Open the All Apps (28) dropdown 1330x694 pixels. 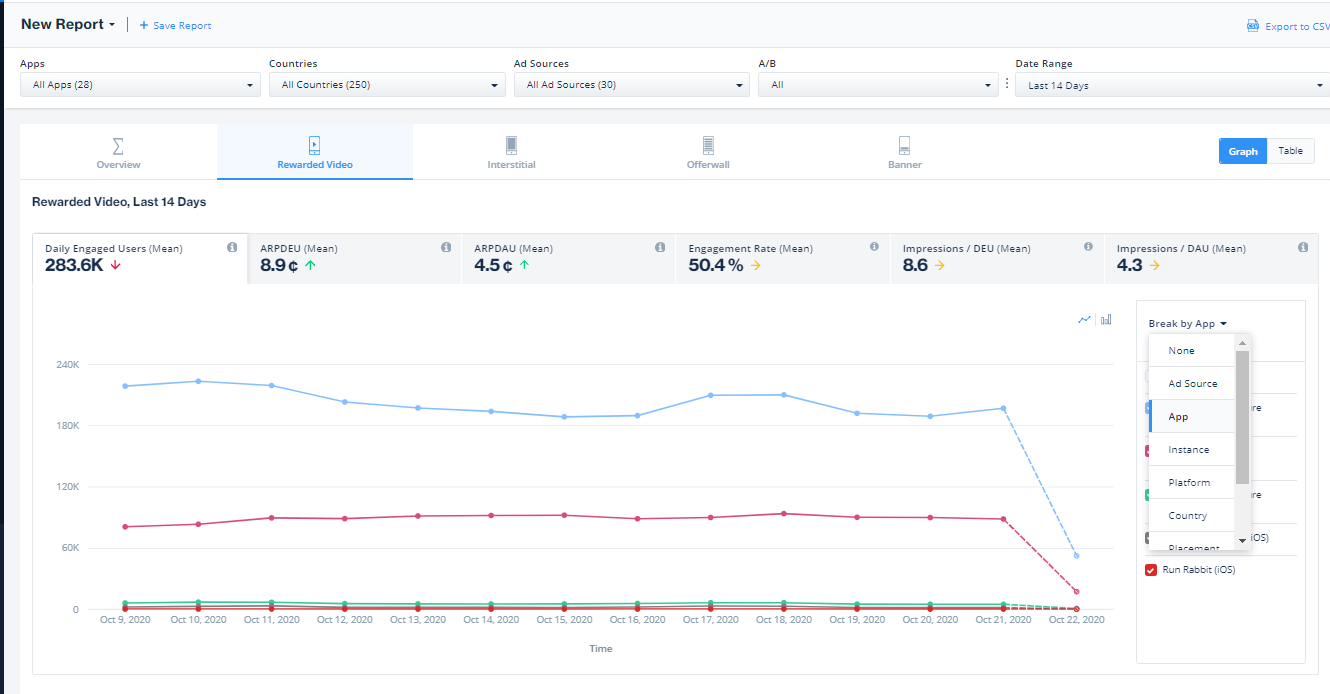(140, 85)
